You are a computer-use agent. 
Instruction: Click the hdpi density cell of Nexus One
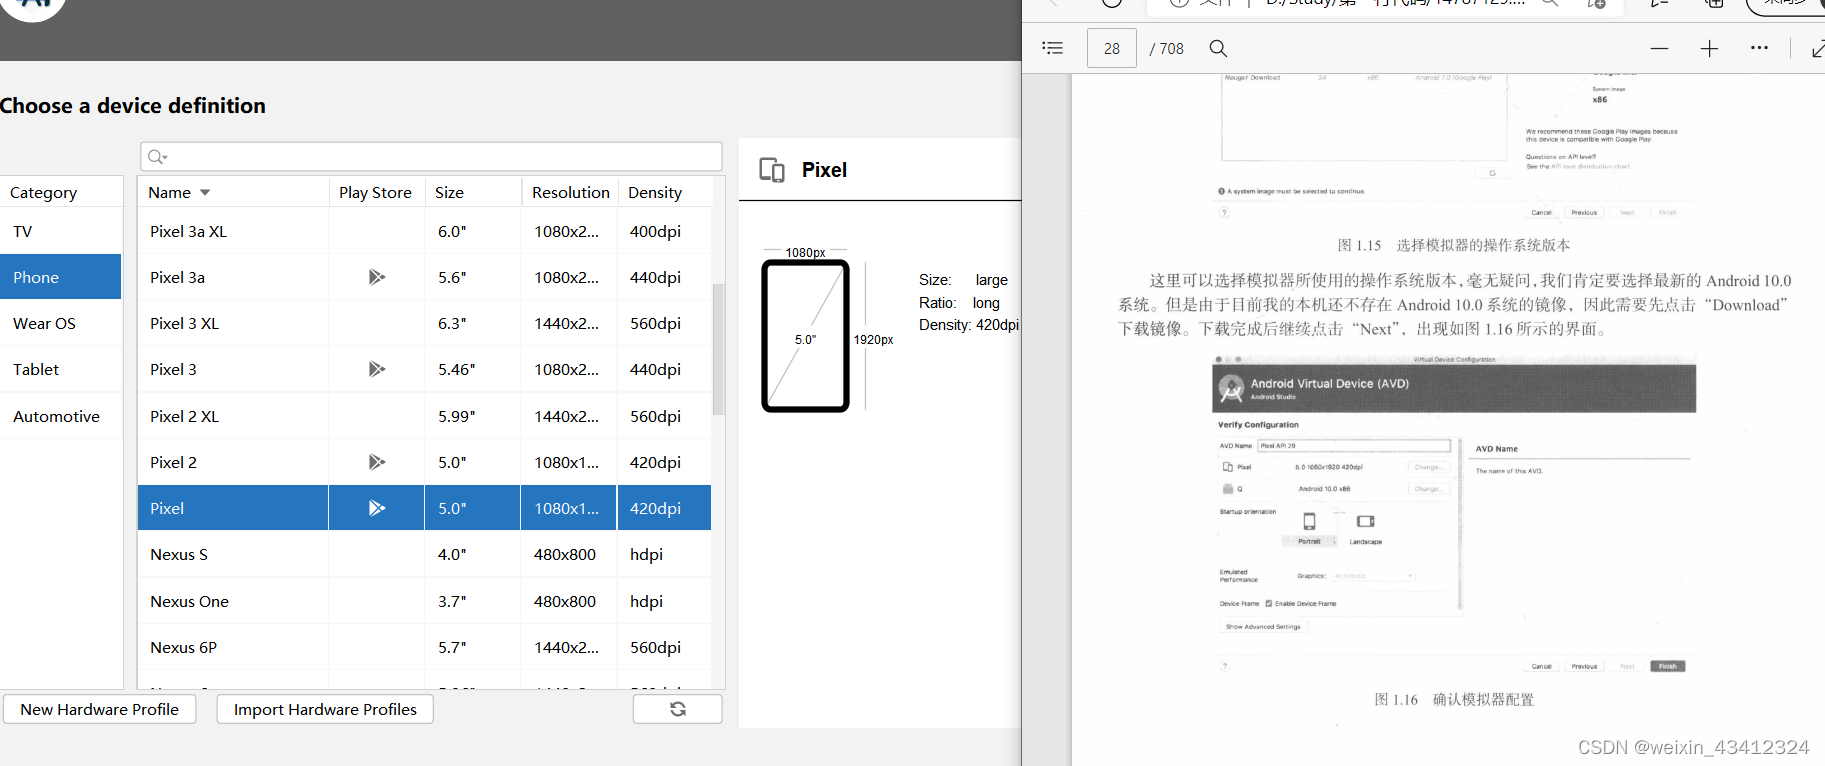pyautogui.click(x=664, y=601)
